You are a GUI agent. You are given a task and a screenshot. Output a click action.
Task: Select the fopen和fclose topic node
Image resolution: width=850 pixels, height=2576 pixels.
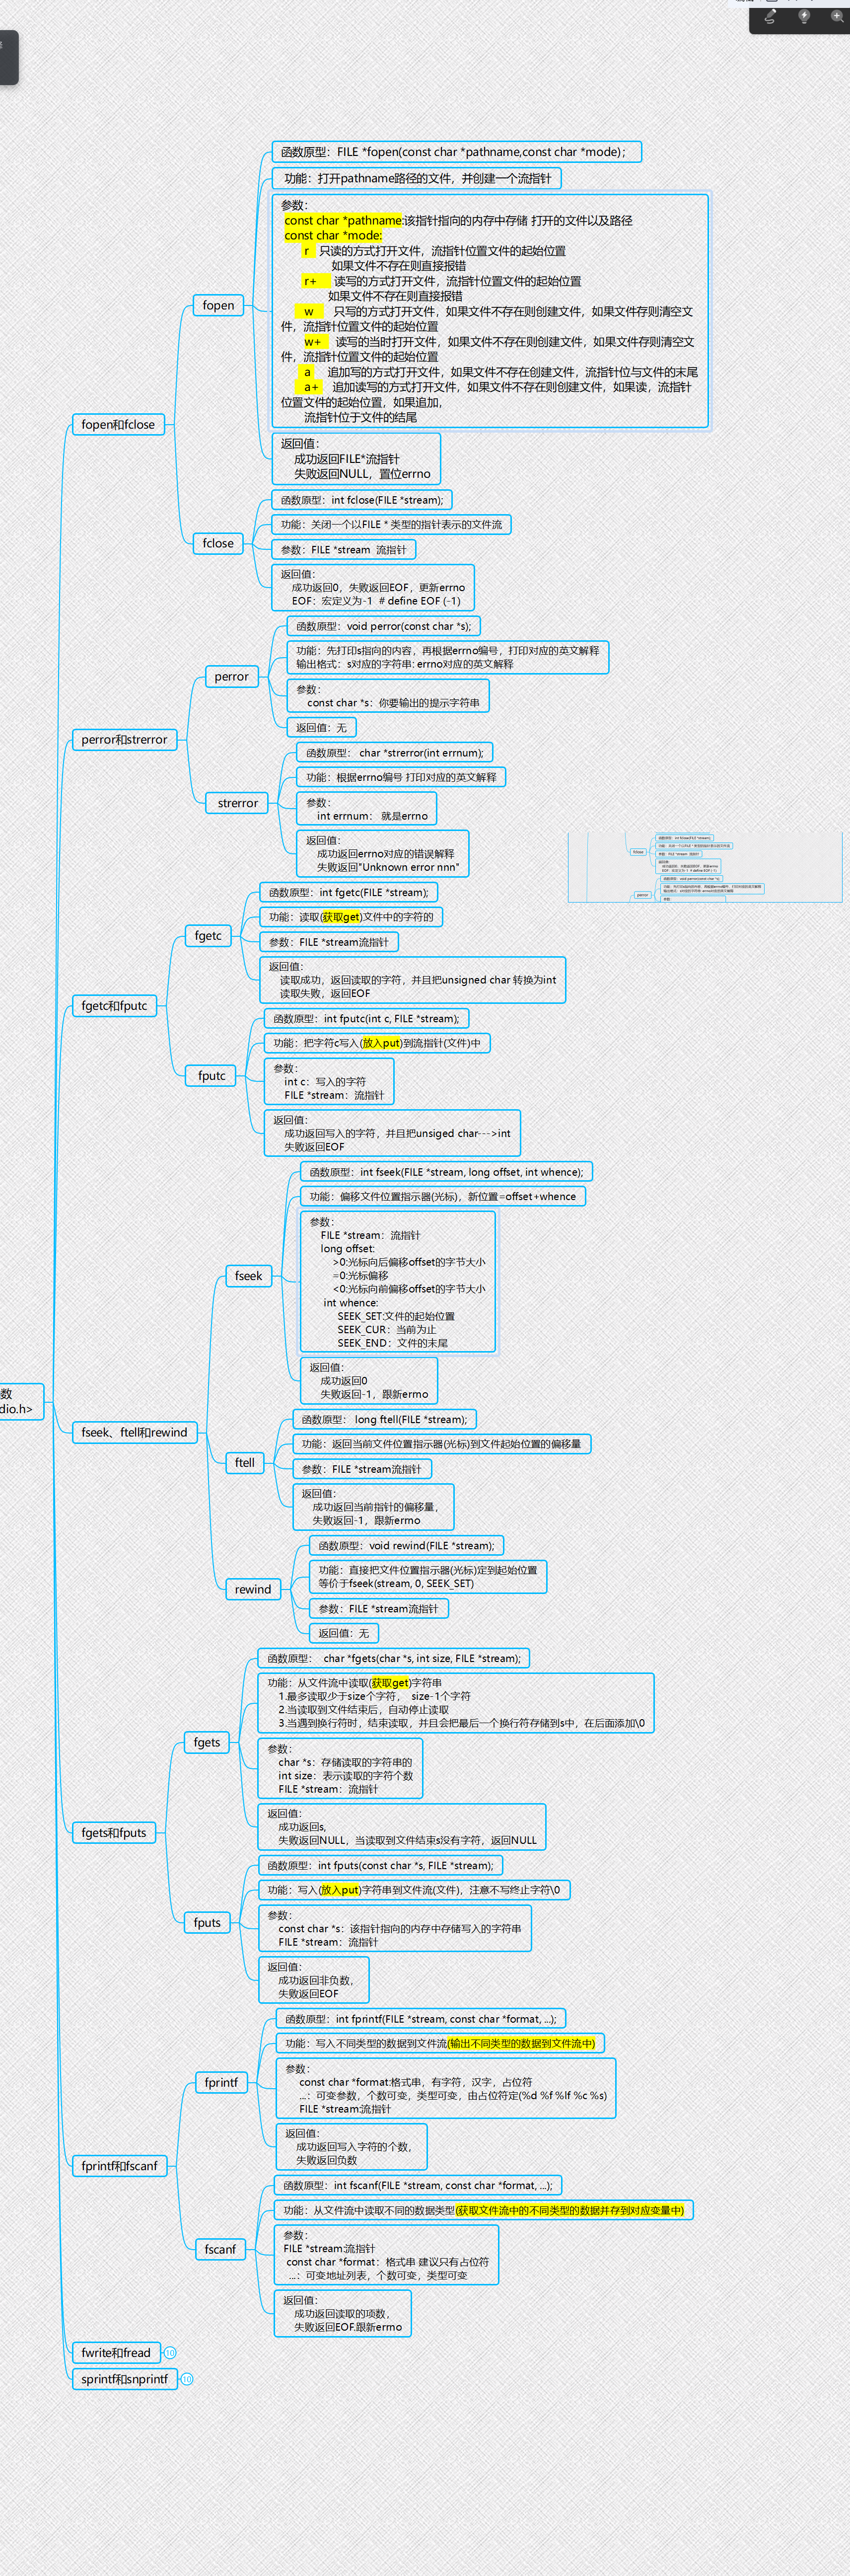pos(118,425)
